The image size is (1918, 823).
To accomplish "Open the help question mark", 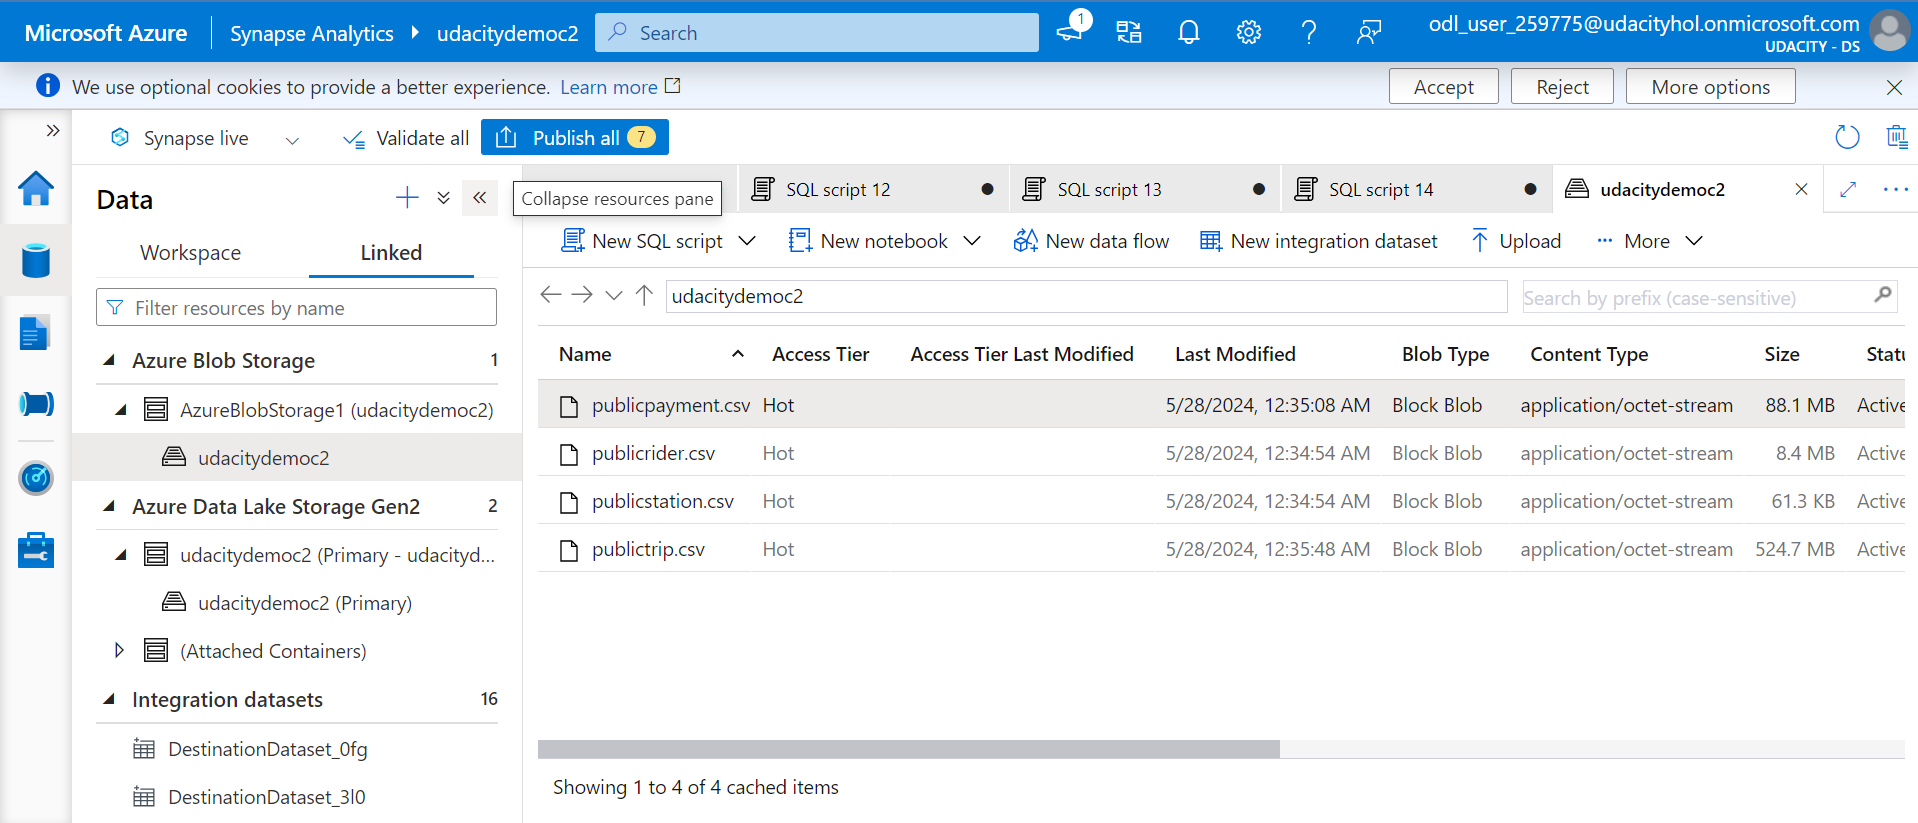I will click(1308, 32).
